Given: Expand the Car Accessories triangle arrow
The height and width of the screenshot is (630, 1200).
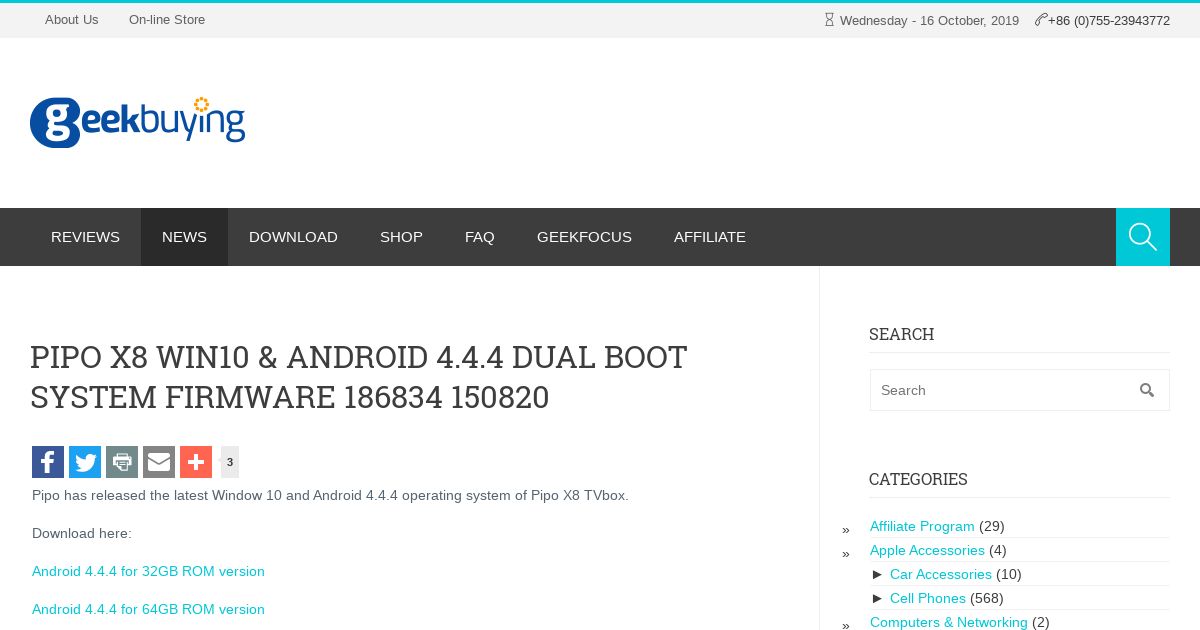Looking at the screenshot, I should tap(878, 574).
